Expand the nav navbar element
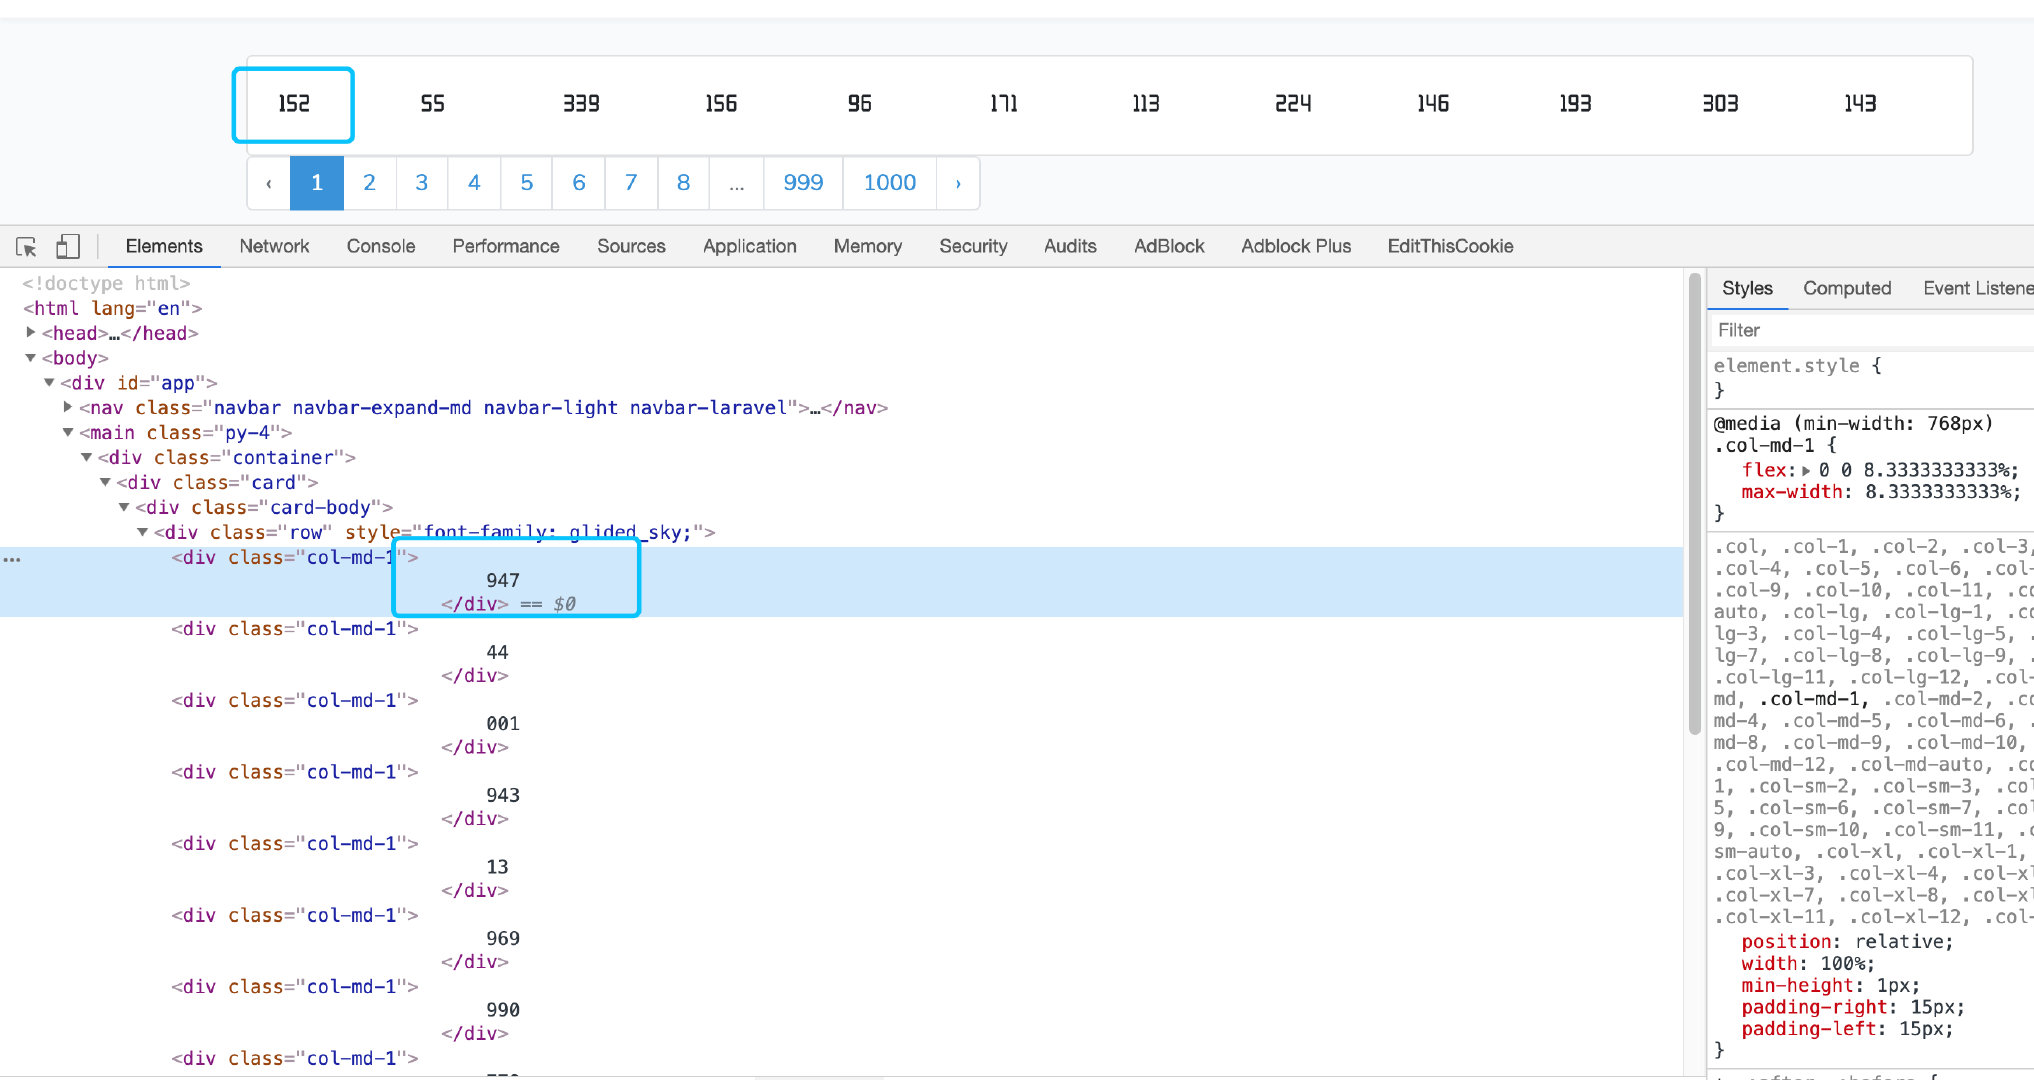 (x=68, y=407)
